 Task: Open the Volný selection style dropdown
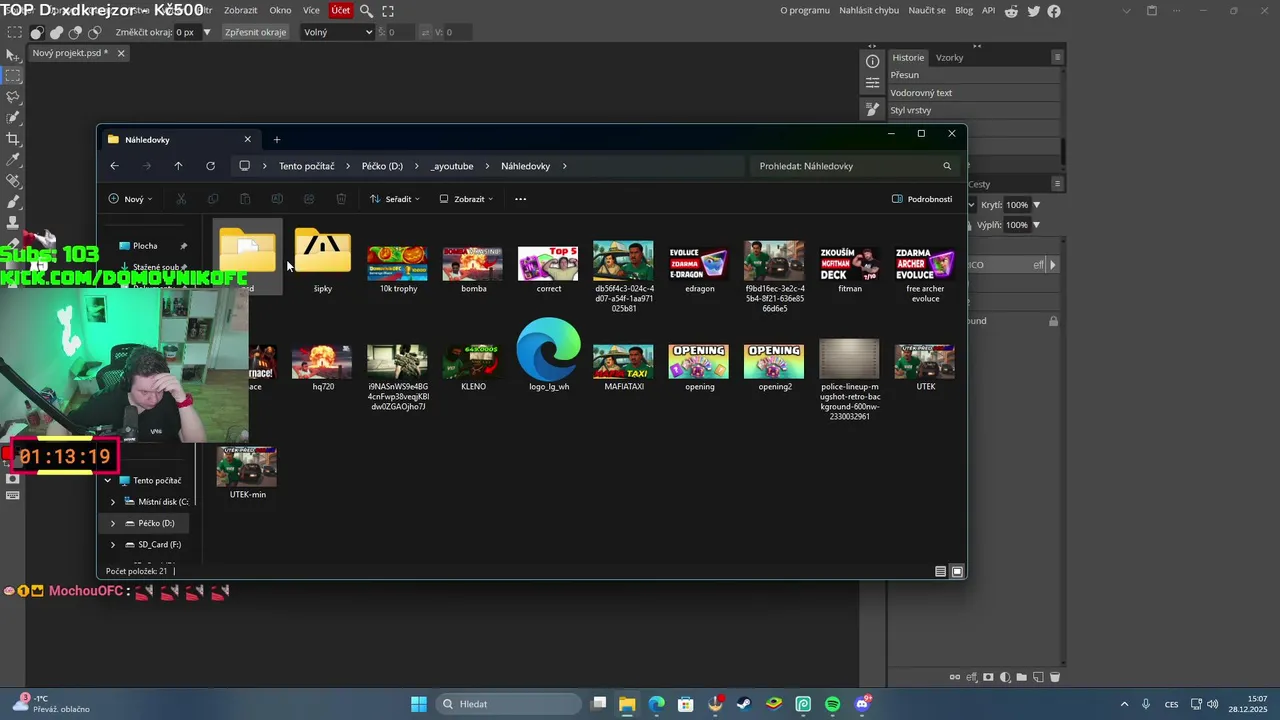(x=338, y=32)
